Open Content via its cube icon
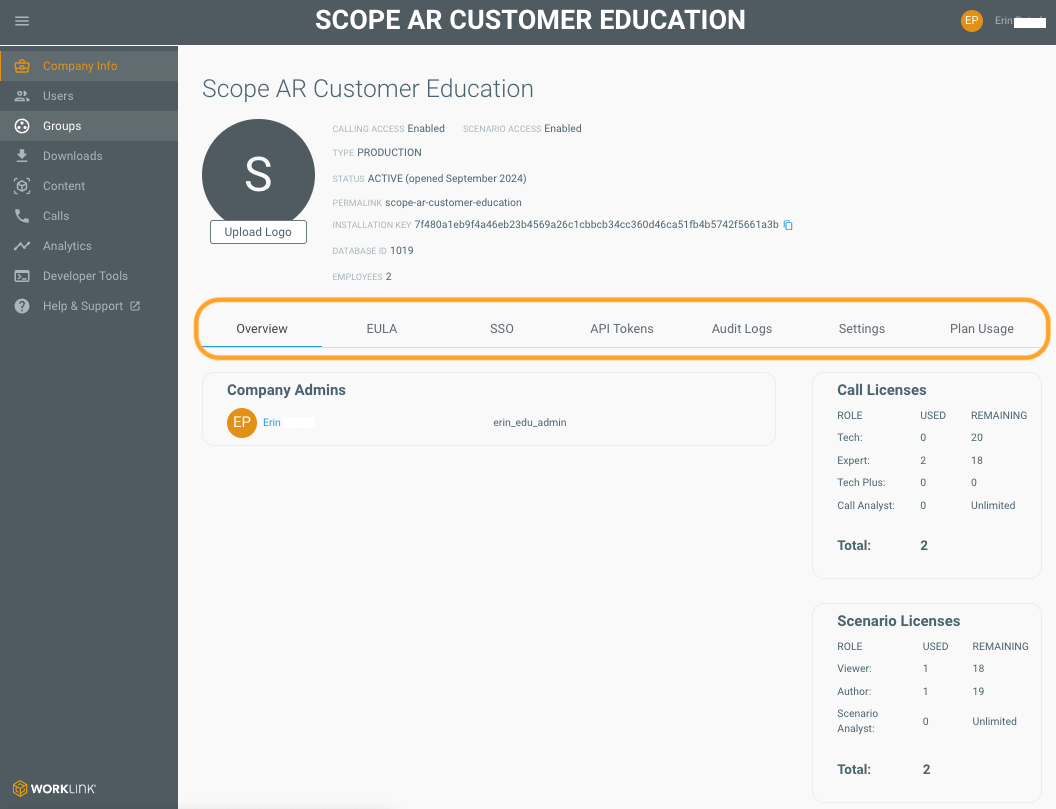Viewport: 1056px width, 809px height. coord(22,186)
